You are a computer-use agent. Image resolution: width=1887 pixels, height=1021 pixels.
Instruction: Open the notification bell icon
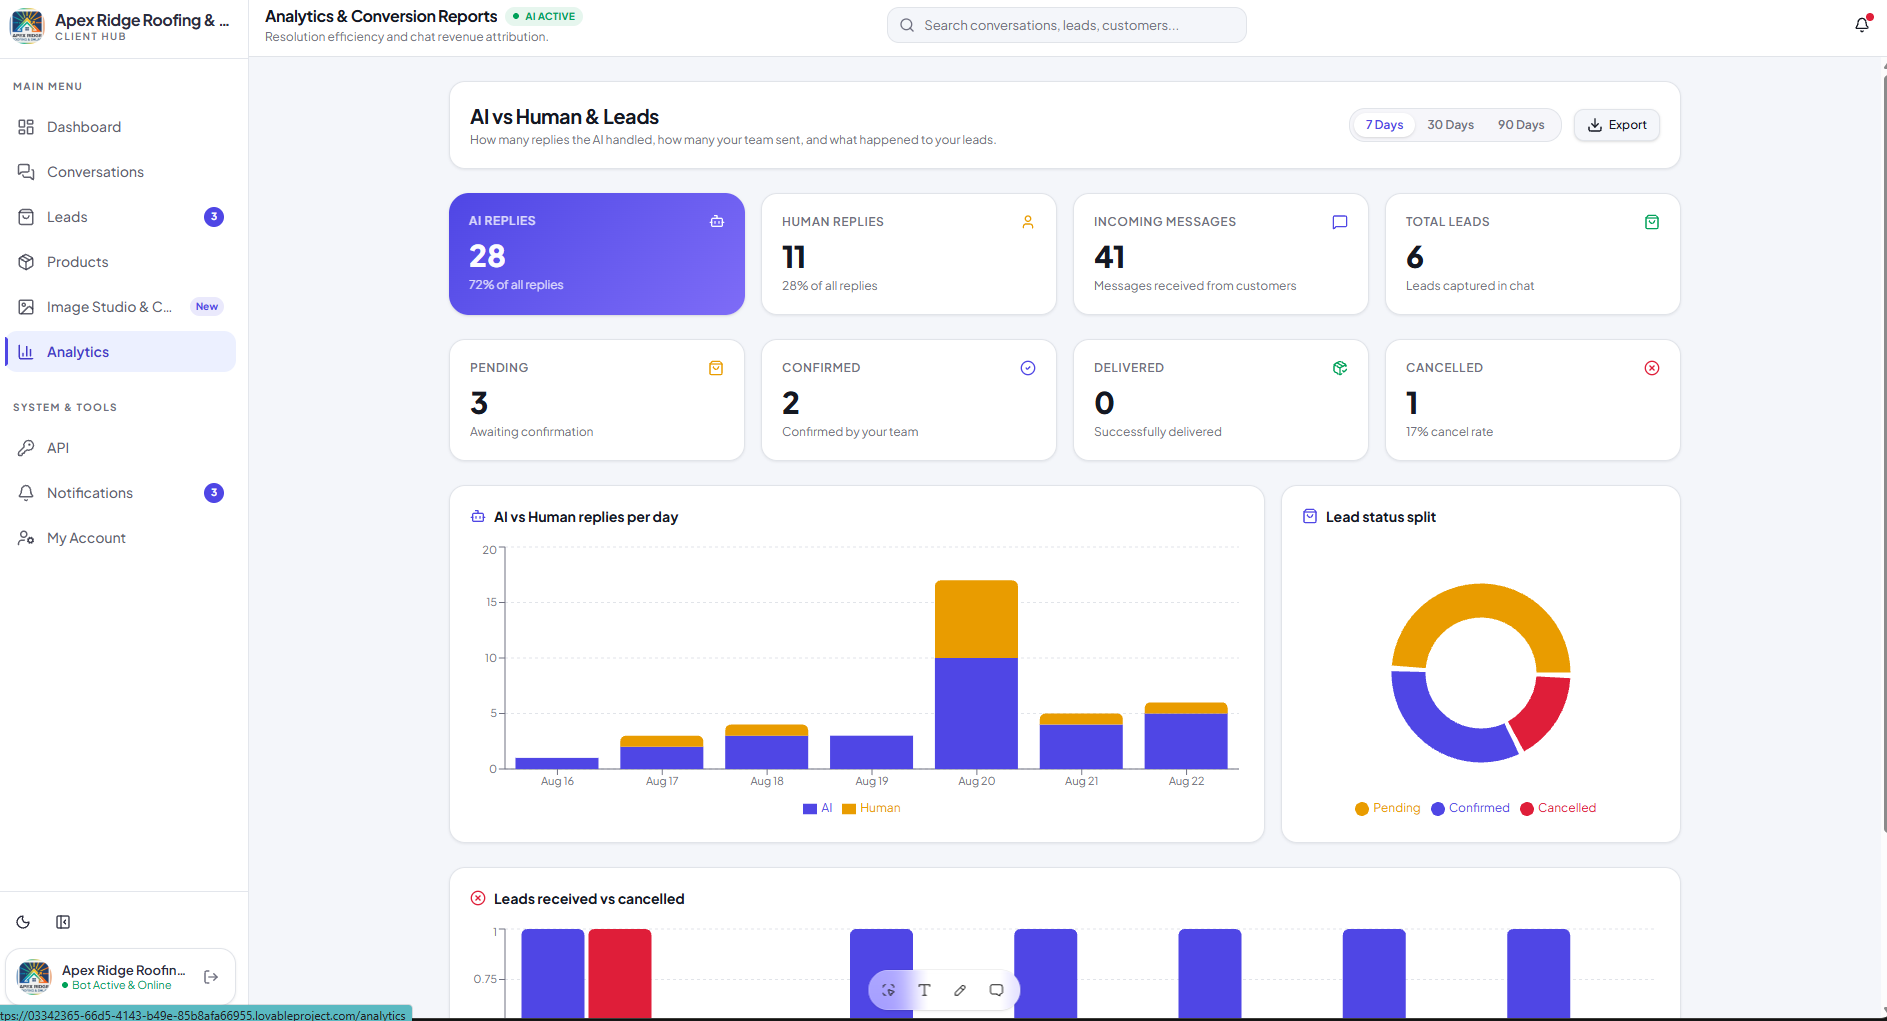tap(1862, 25)
